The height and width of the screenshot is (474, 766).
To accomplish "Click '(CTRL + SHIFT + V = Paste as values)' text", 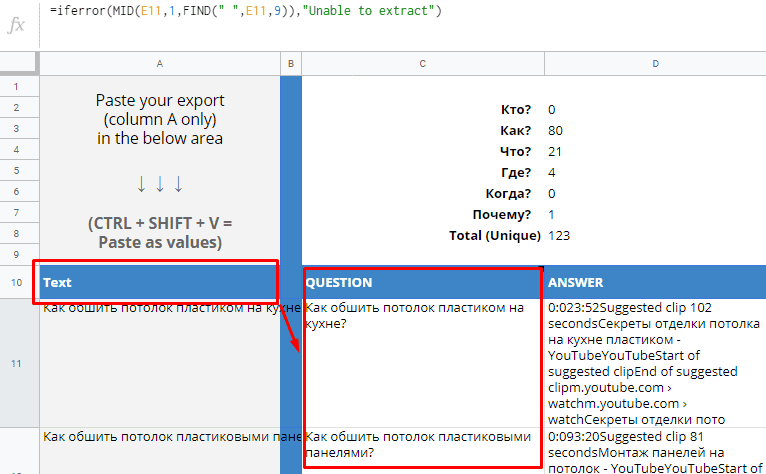I will pos(160,233).
